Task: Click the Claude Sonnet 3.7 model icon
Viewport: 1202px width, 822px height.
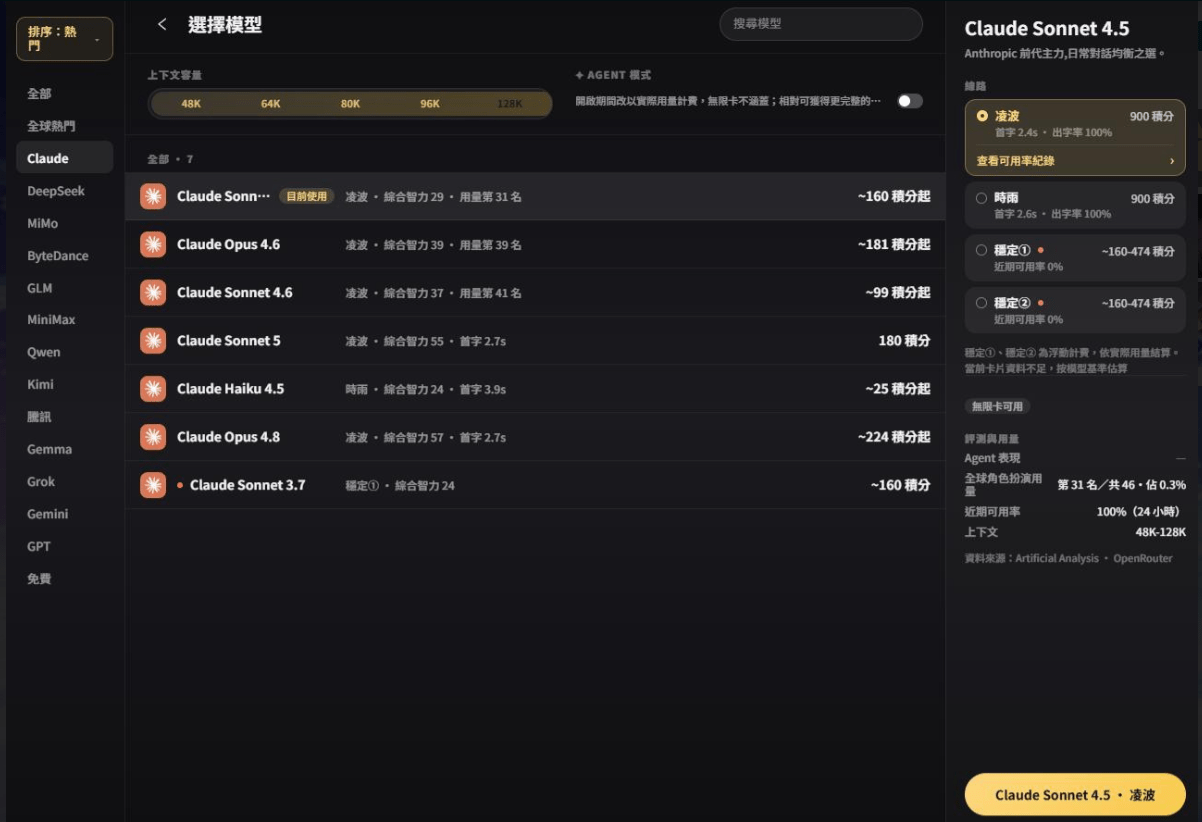Action: pyautogui.click(x=153, y=485)
